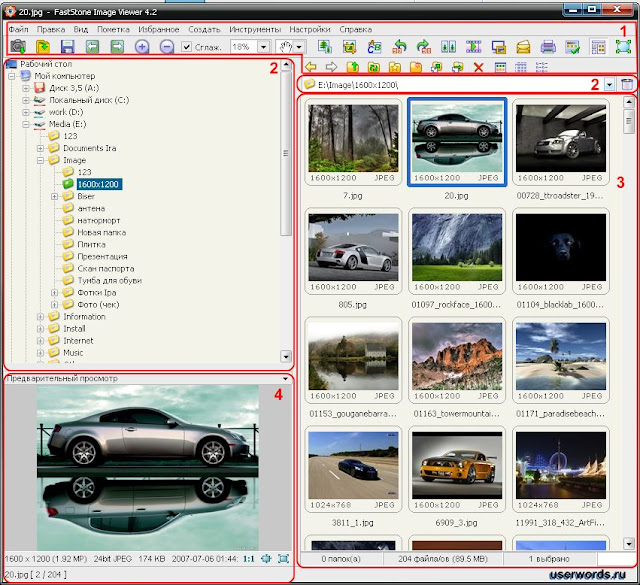The width and height of the screenshot is (640, 585).
Task: Click the send by email envelope icon
Action: (523, 47)
